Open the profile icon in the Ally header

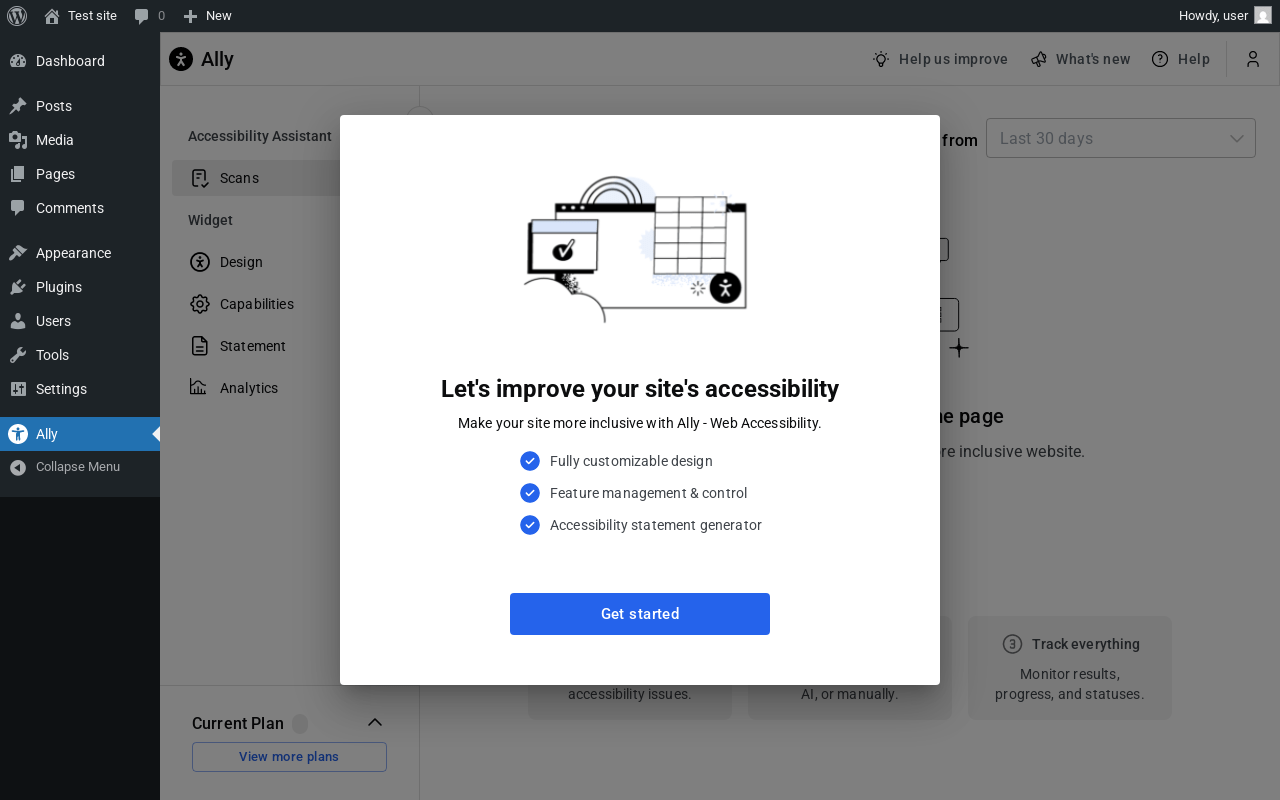1253,59
